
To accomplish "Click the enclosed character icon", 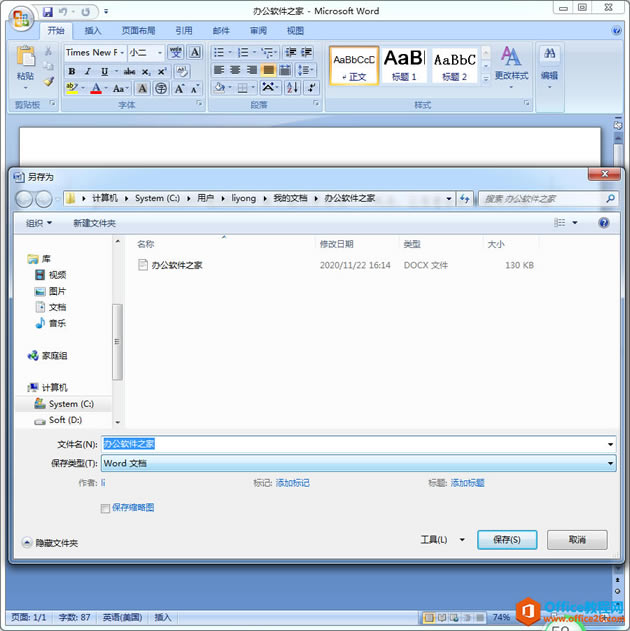I will click(161, 89).
